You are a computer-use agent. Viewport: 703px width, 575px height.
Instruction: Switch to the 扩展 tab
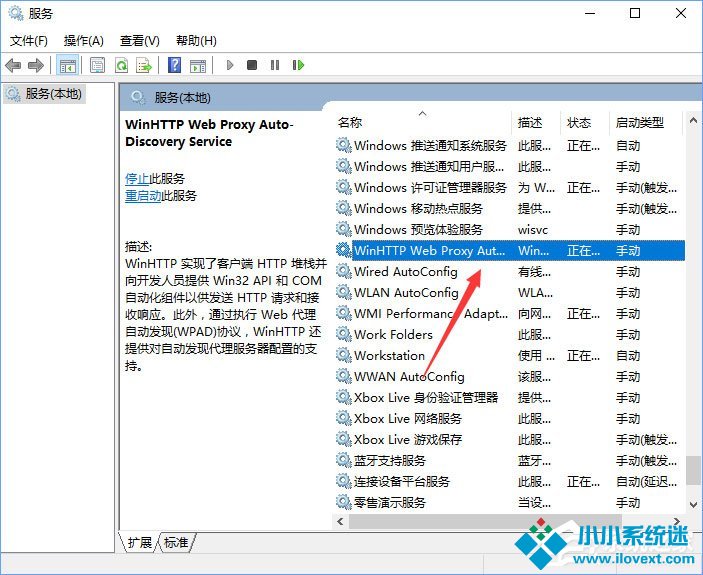point(139,543)
